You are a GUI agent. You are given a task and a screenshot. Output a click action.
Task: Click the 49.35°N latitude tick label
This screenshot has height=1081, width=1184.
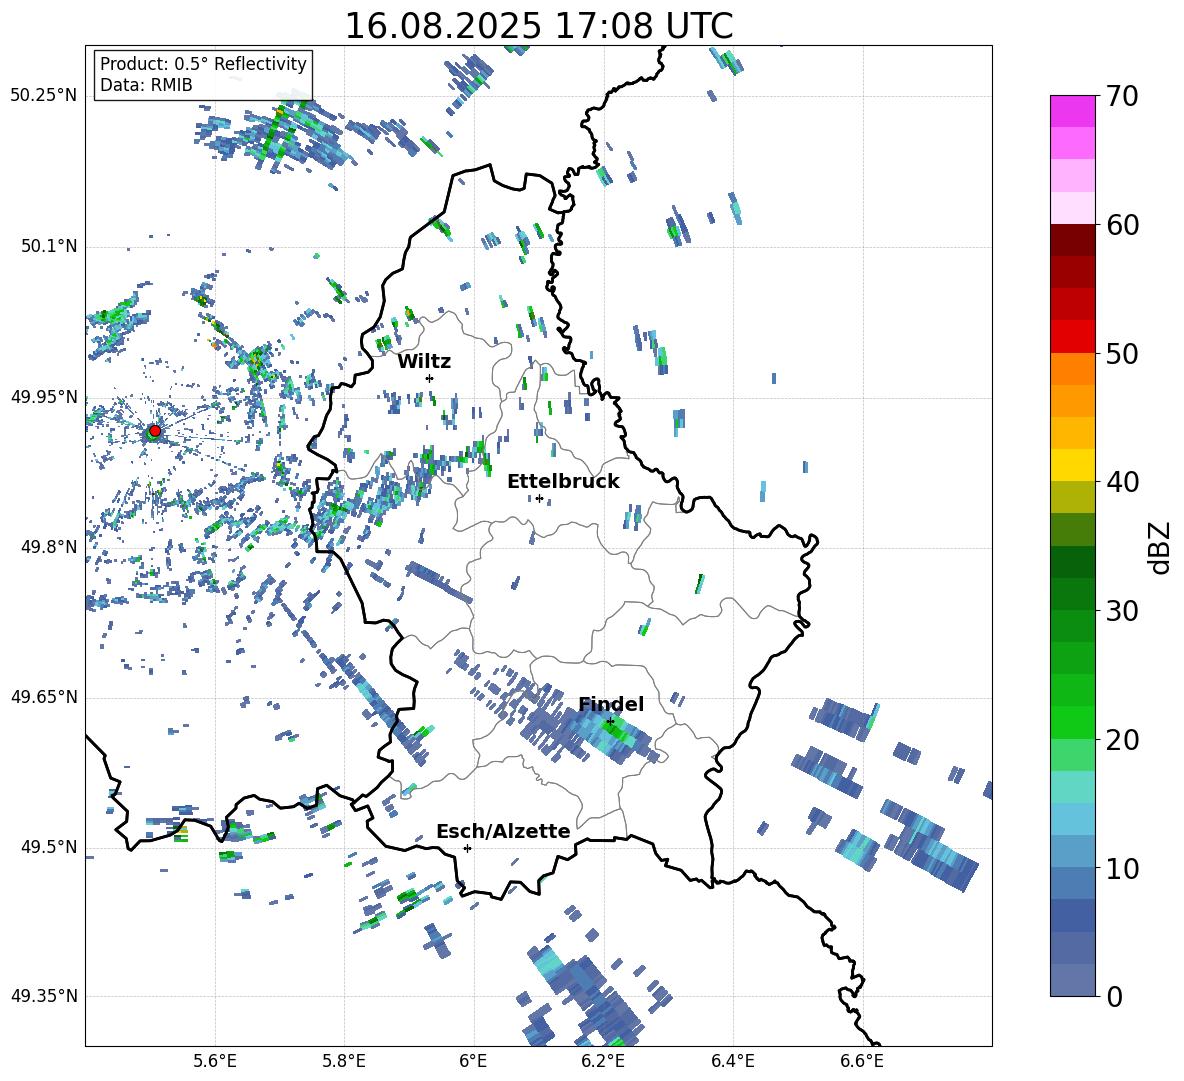tap(44, 996)
